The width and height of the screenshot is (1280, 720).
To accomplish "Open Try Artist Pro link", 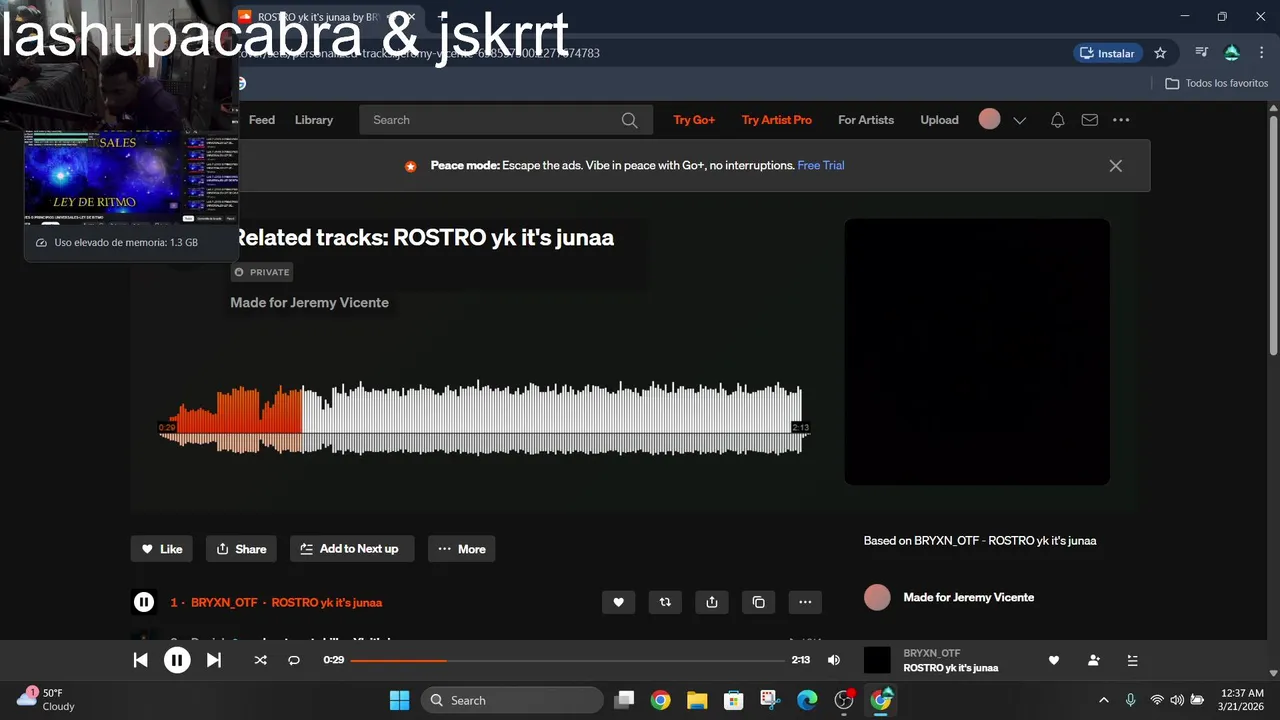I will pyautogui.click(x=777, y=120).
